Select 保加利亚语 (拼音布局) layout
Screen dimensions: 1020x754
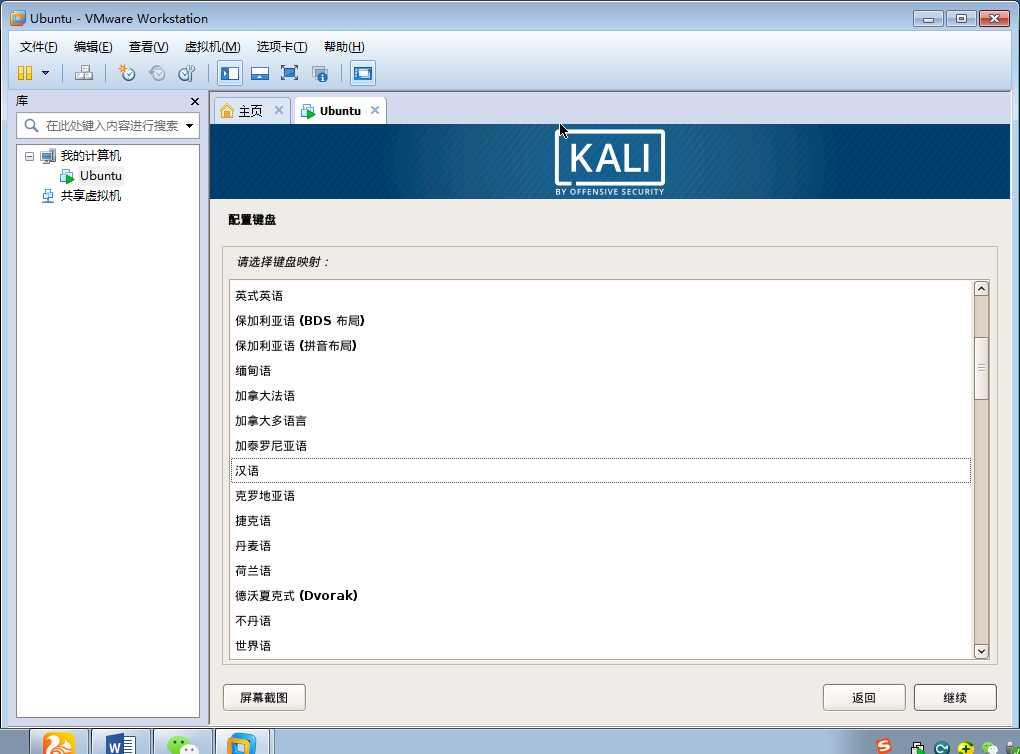600,345
